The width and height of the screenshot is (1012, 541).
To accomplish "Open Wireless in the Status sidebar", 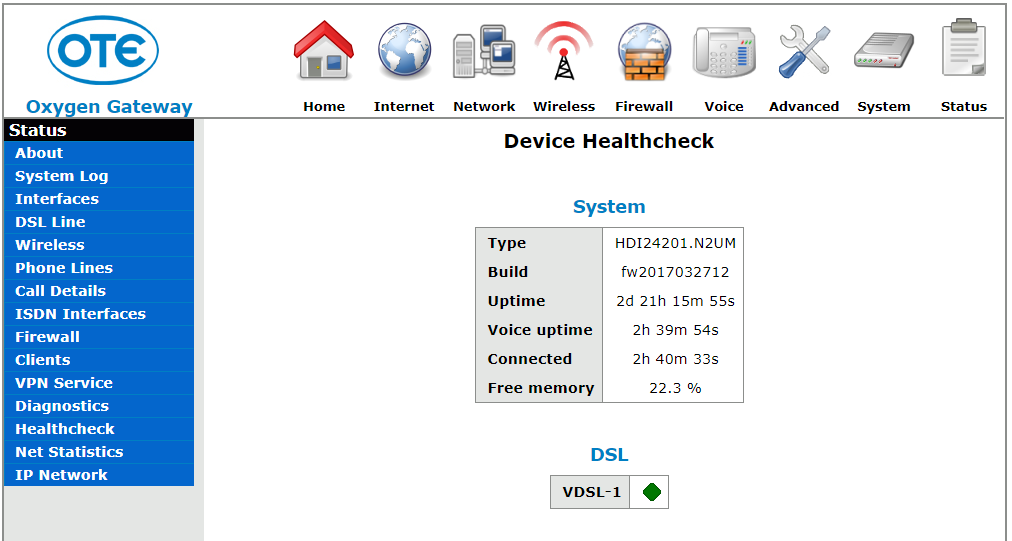I will [x=99, y=245].
